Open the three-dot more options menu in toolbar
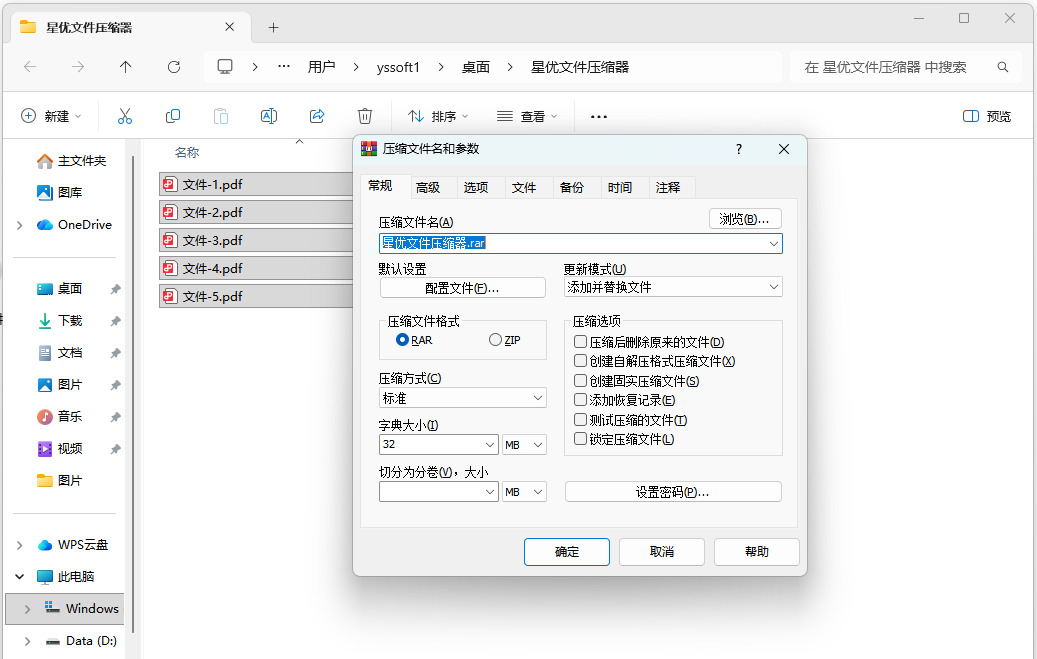The width and height of the screenshot is (1037, 659). tap(599, 116)
